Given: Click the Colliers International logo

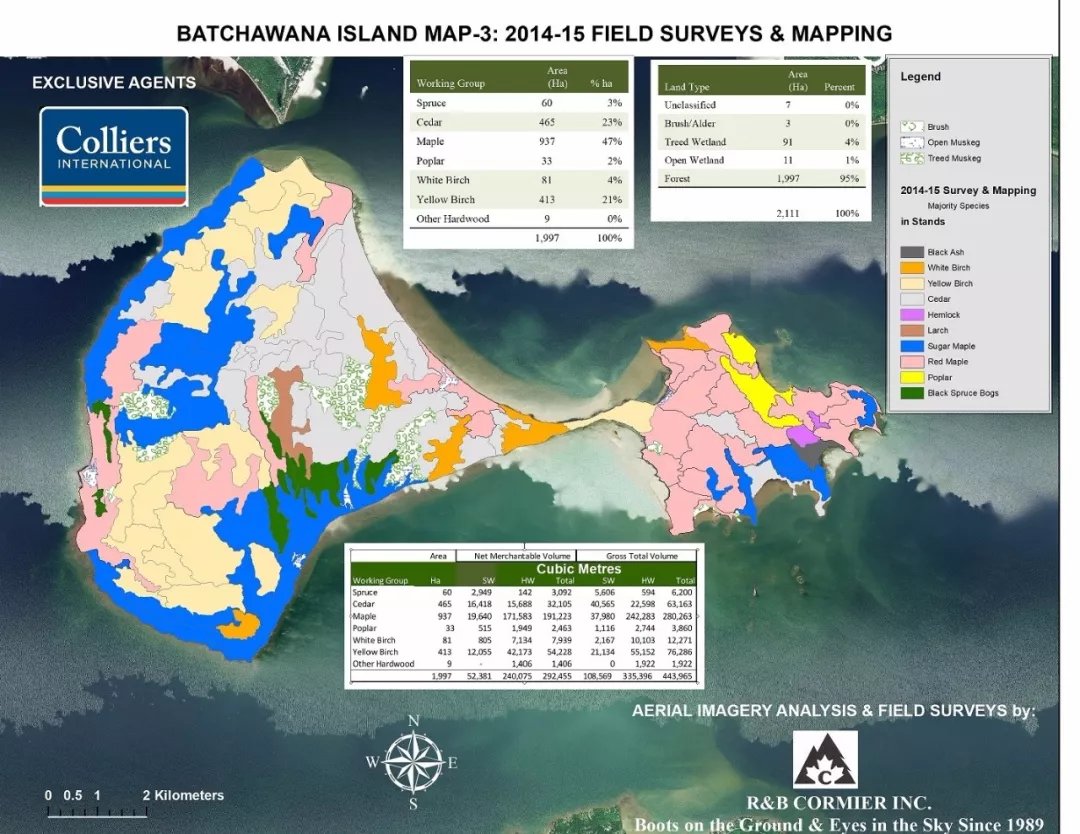Looking at the screenshot, I should (114, 156).
